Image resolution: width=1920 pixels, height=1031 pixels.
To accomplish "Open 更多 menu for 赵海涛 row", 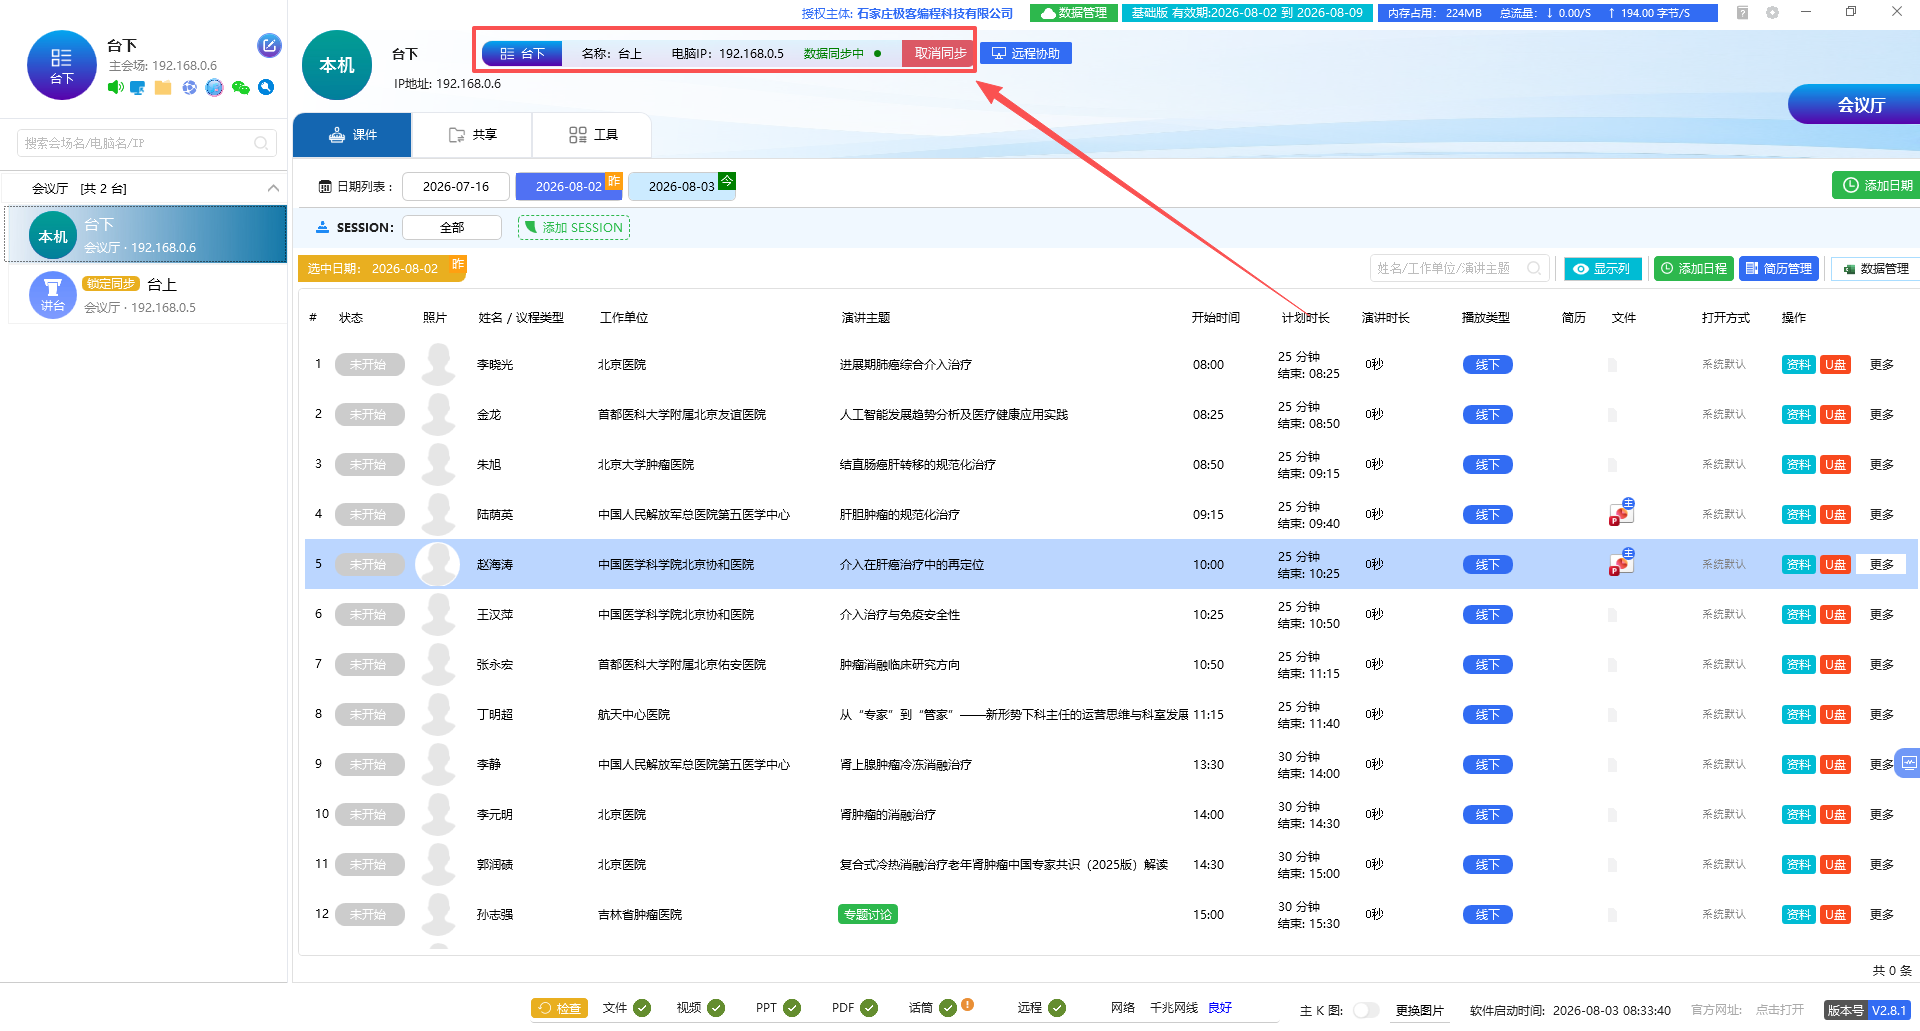I will 1881,564.
